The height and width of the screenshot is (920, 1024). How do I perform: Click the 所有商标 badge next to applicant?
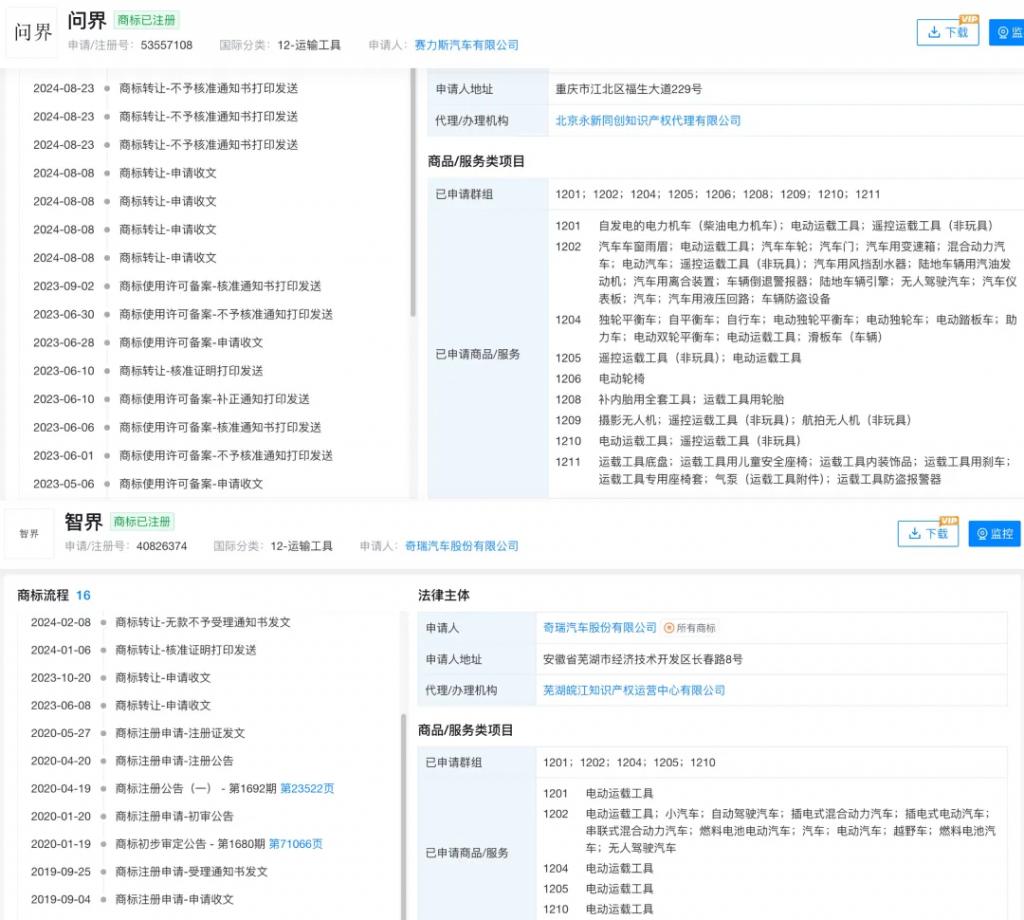click(690, 628)
